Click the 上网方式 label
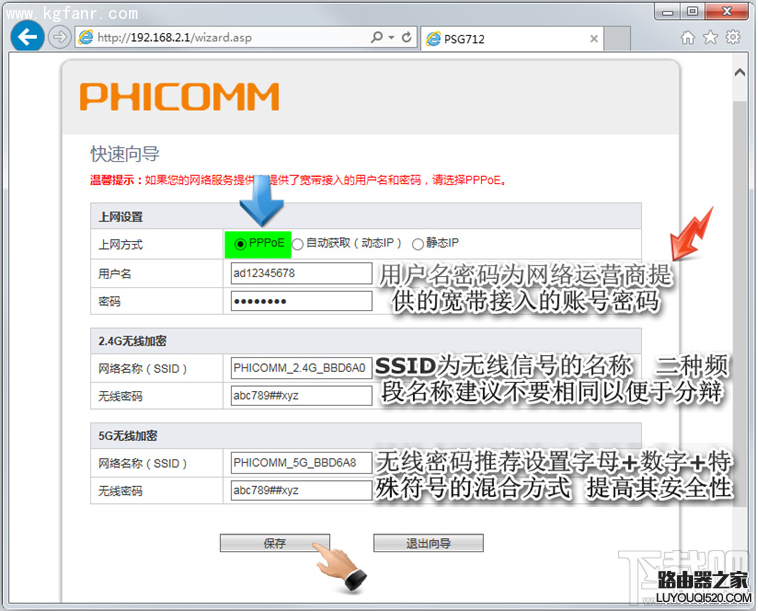The image size is (758, 611). click(121, 245)
